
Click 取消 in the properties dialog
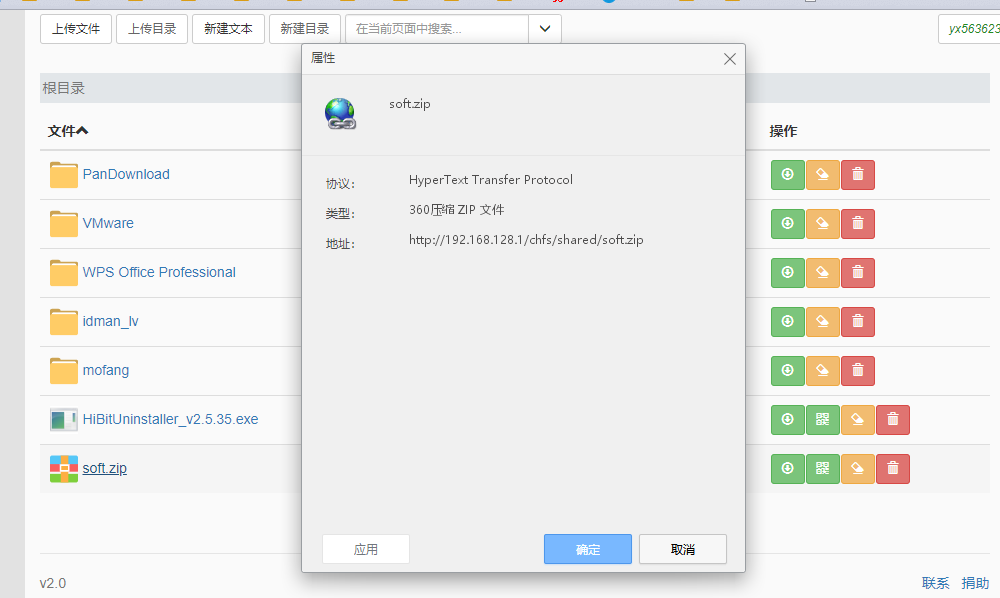coord(683,549)
